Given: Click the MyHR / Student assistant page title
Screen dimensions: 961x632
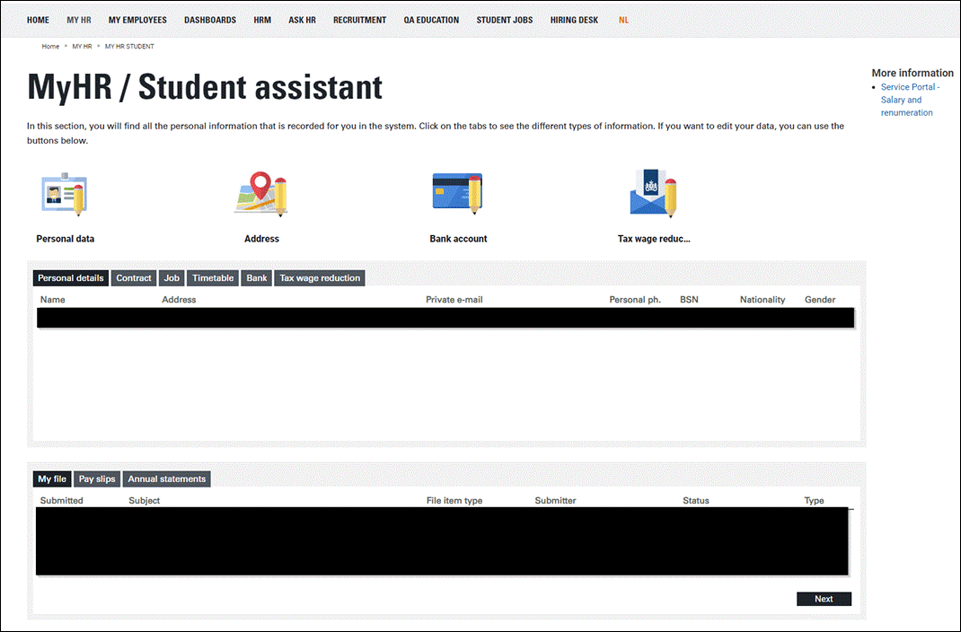Looking at the screenshot, I should (205, 87).
